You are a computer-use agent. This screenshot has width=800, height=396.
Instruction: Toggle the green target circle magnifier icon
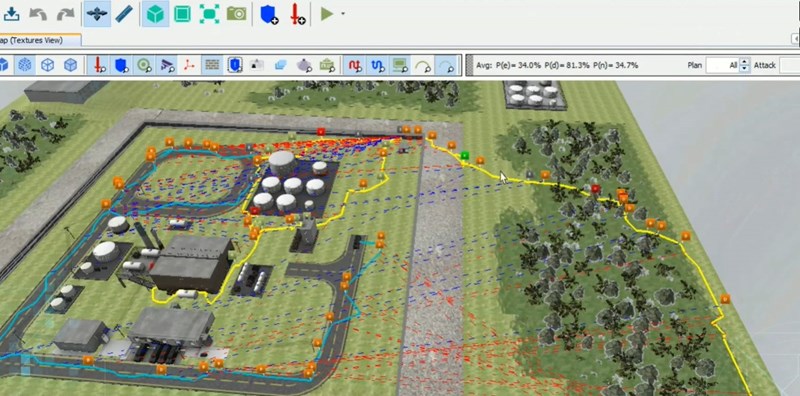[x=144, y=65]
